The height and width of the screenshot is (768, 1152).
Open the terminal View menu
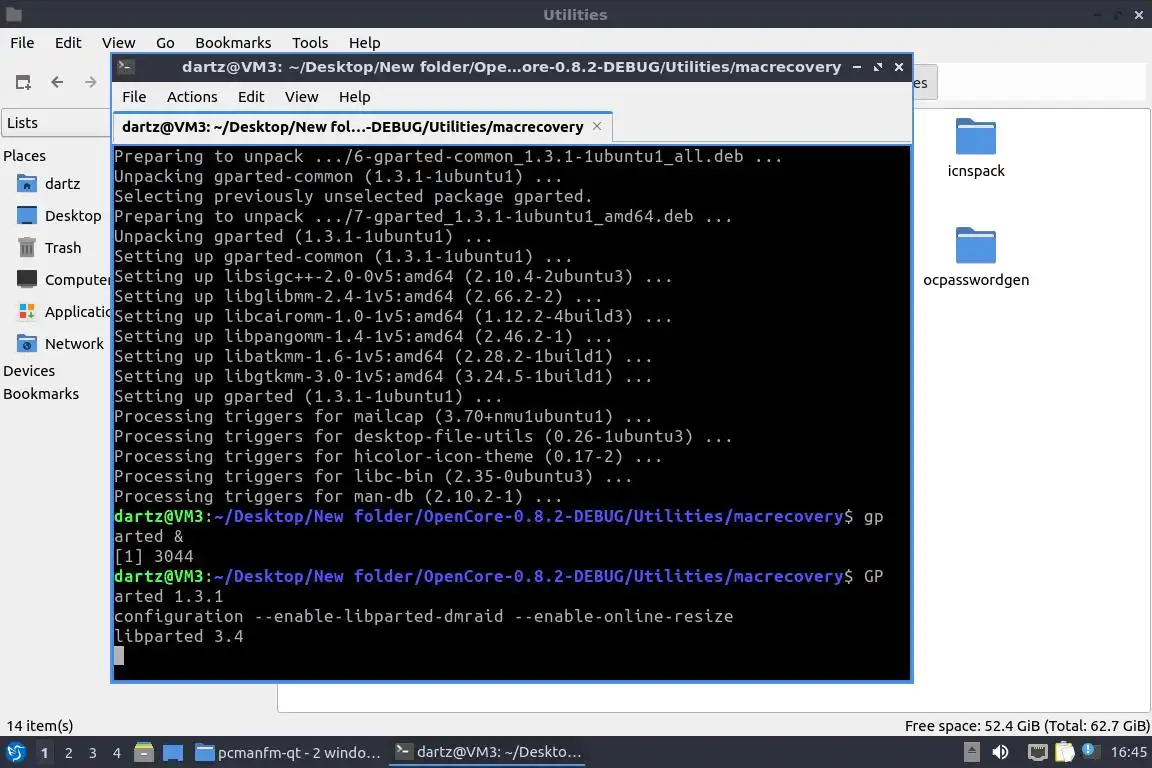click(301, 97)
